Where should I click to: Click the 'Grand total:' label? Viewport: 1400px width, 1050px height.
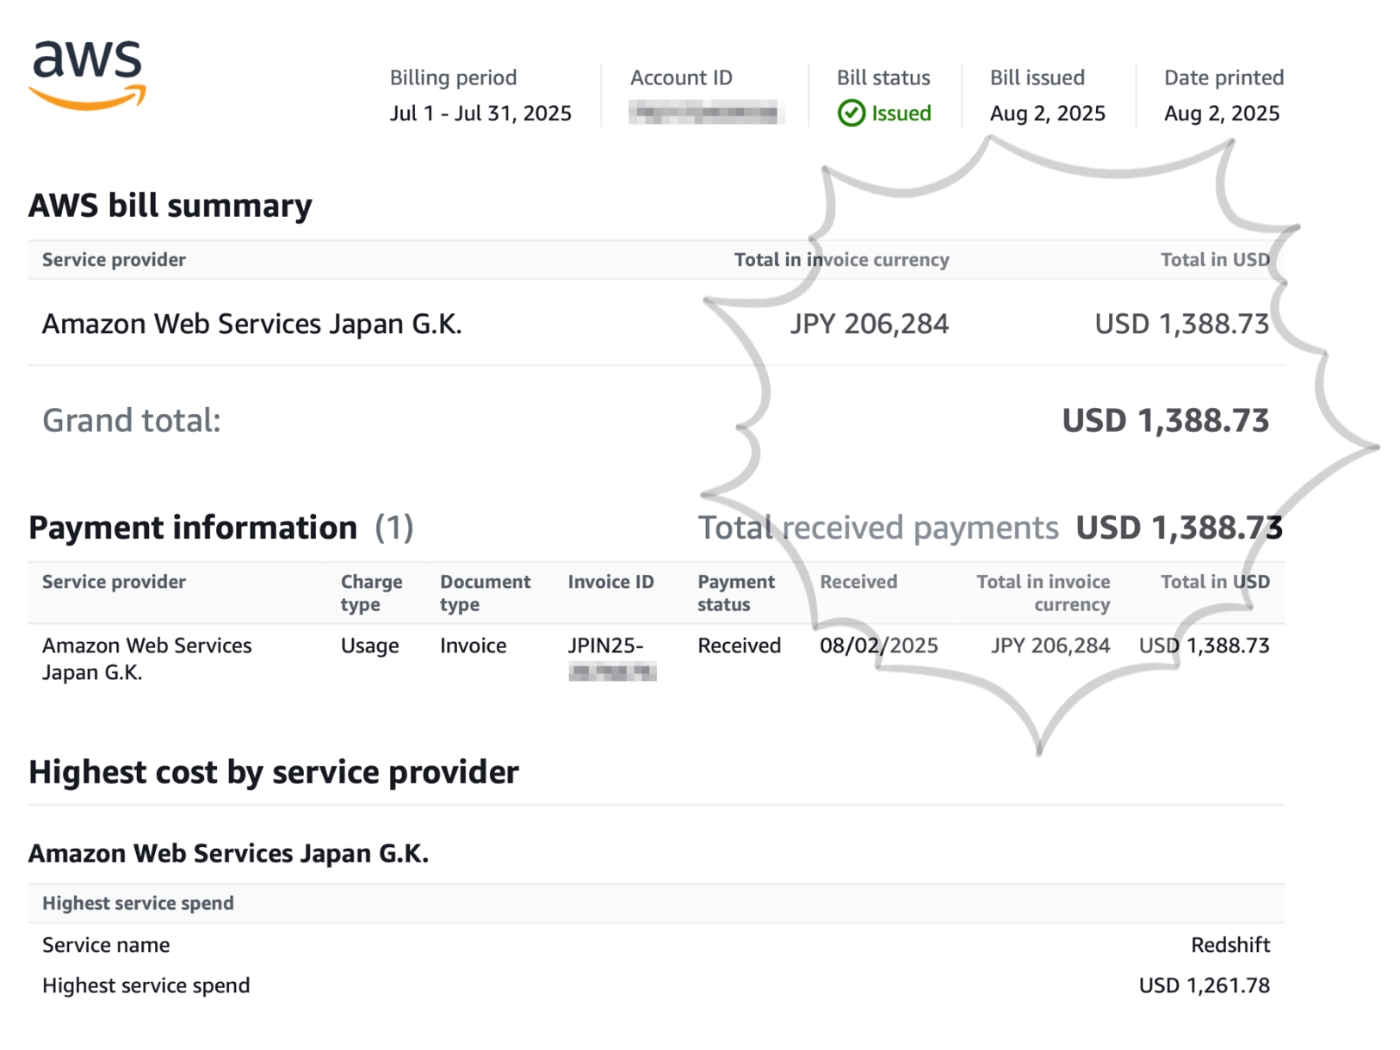click(131, 420)
